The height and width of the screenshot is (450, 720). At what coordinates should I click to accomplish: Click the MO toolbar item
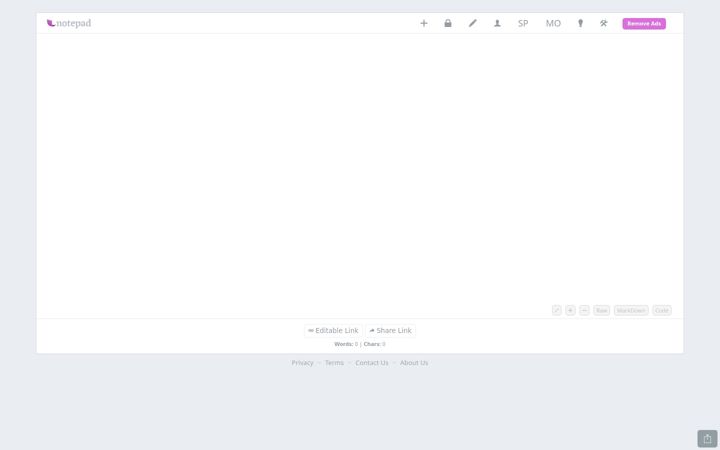pos(553,23)
